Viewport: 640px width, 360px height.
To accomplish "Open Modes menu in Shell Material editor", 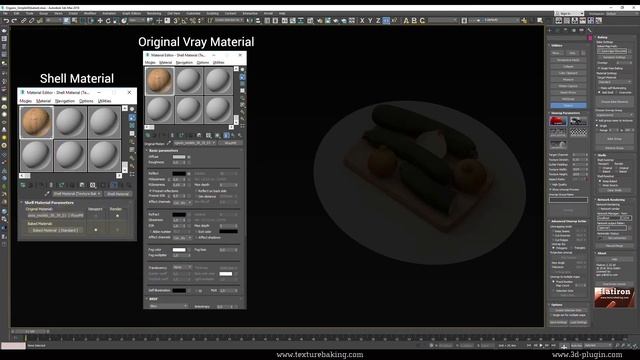I will [x=26, y=101].
